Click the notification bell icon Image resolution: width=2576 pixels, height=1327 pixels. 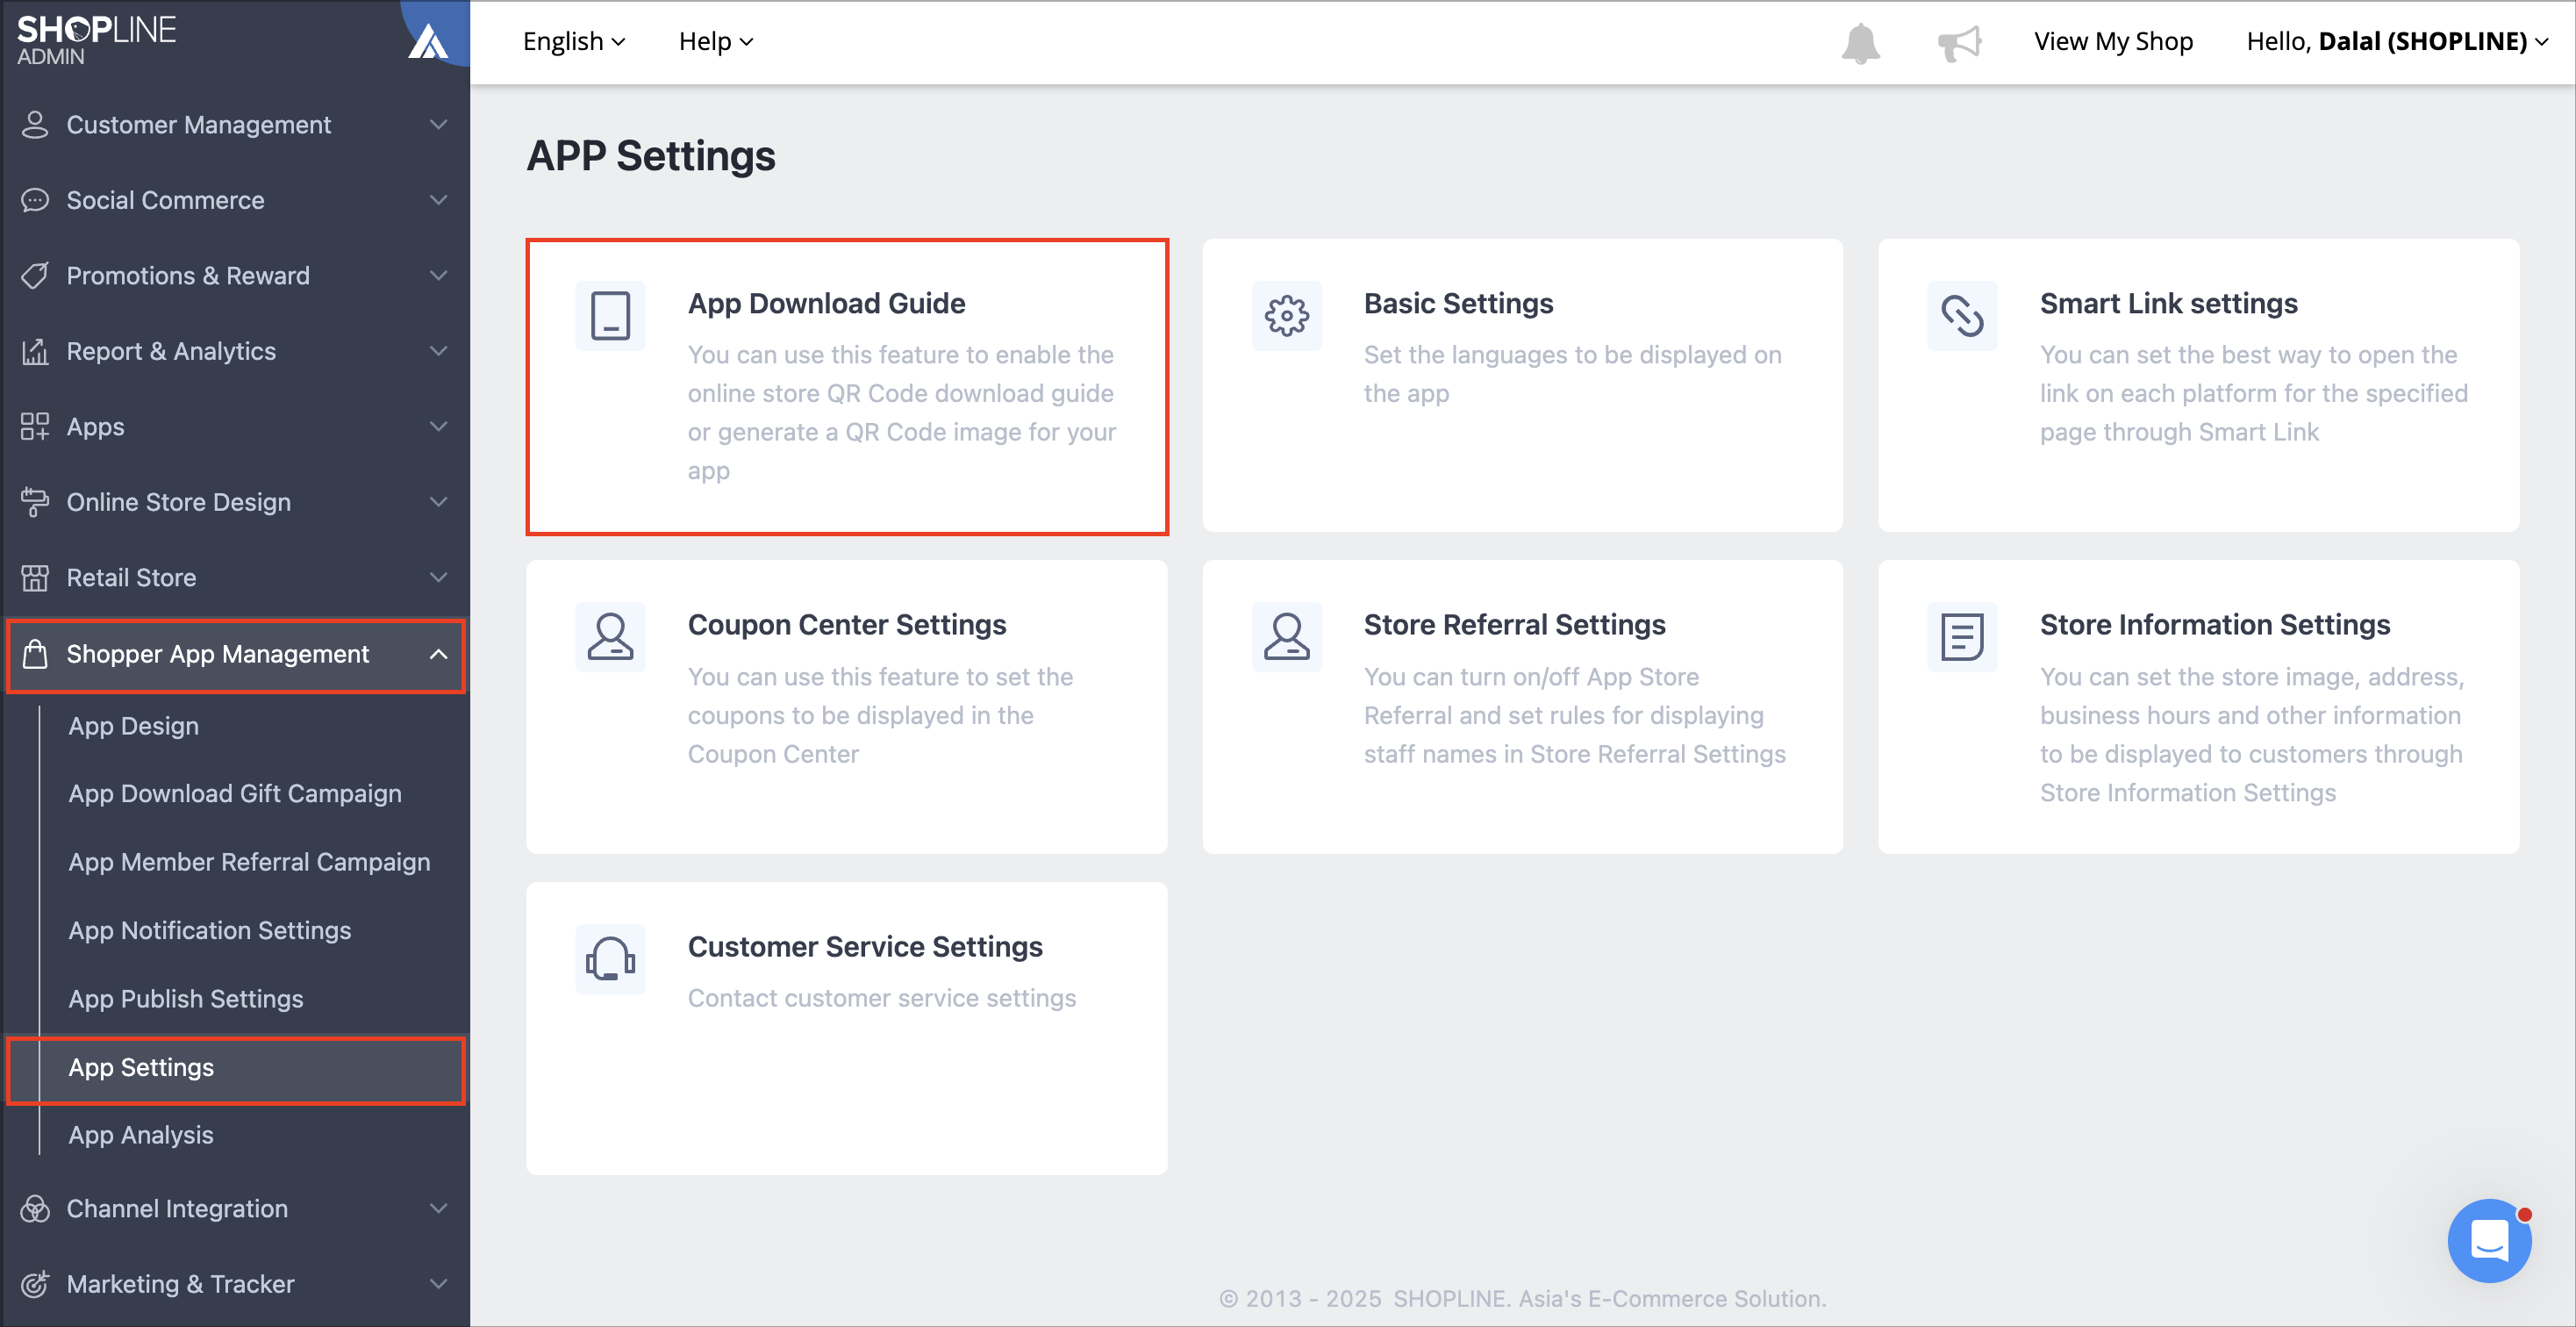(x=1860, y=42)
